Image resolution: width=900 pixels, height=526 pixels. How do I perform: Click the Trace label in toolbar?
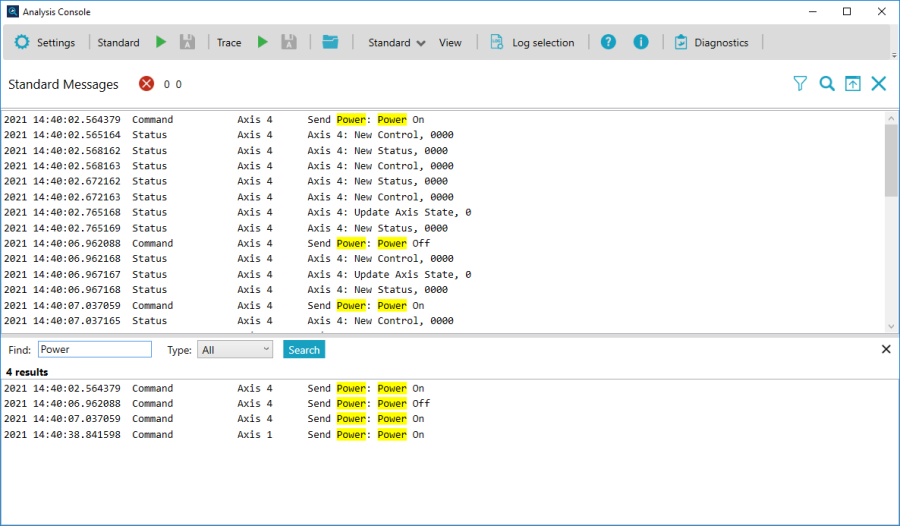tap(229, 42)
